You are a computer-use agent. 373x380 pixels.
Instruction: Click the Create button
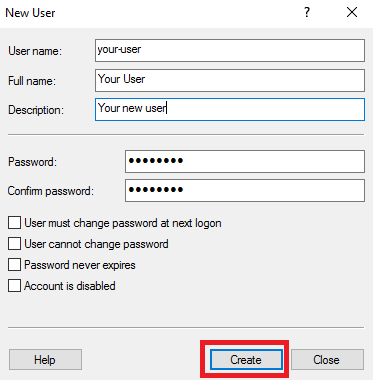246,360
